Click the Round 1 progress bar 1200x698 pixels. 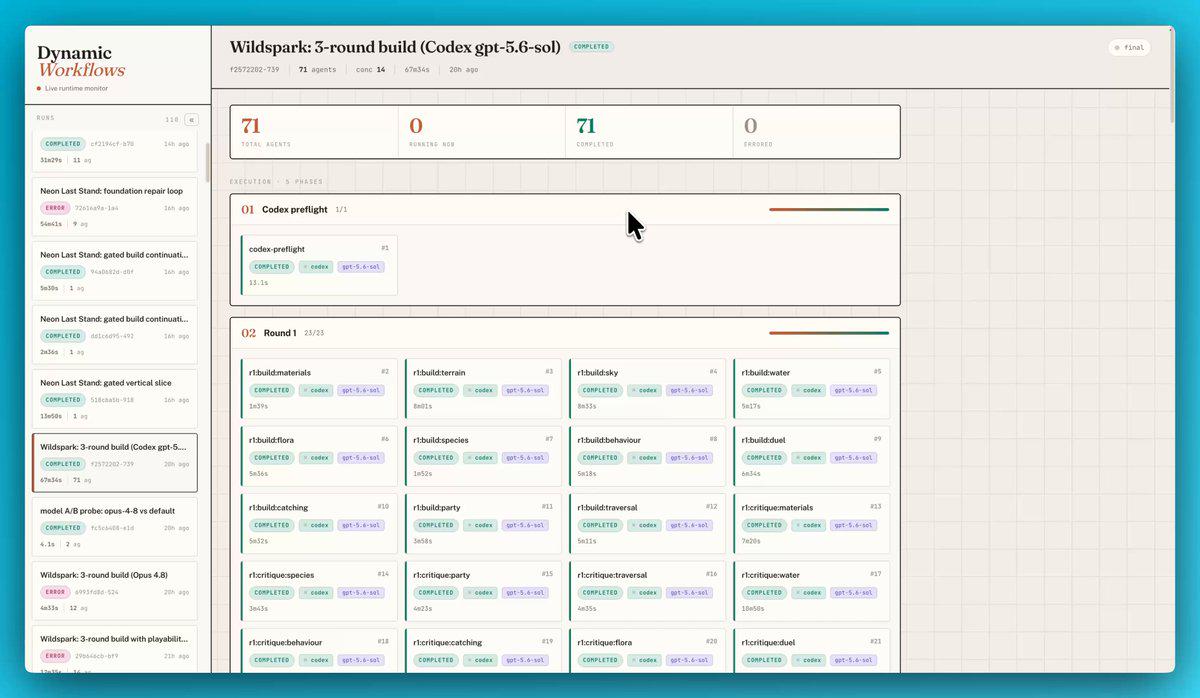tap(829, 333)
